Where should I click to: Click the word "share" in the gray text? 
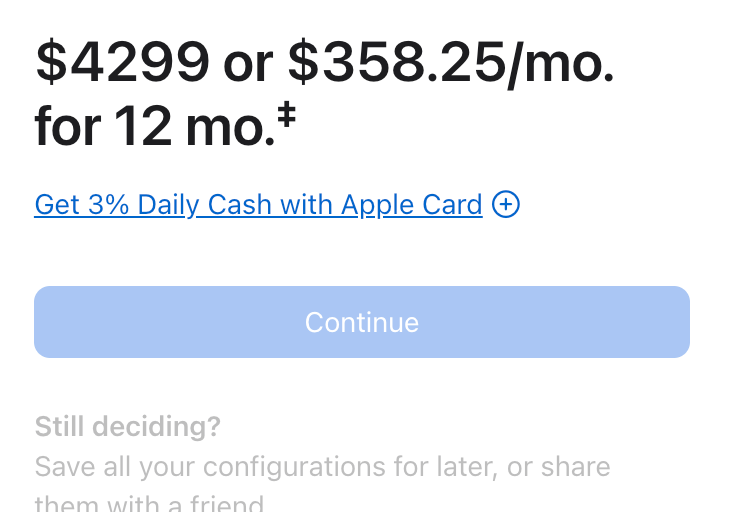click(x=575, y=467)
